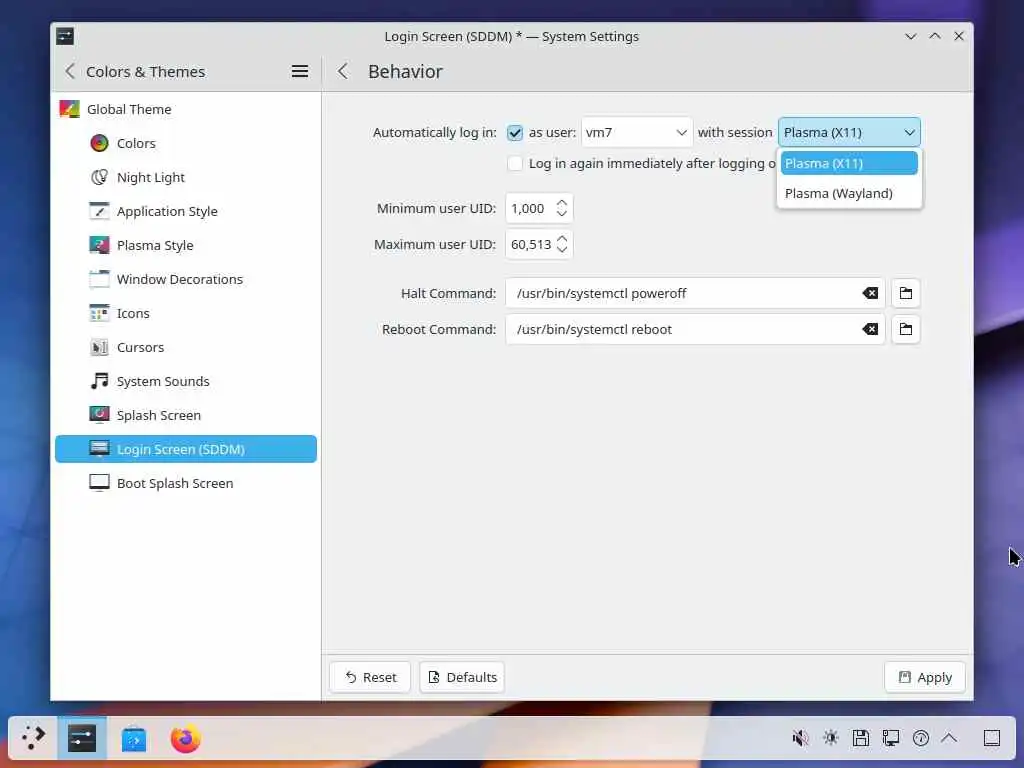
Task: Open the application launcher in the taskbar
Action: (x=33, y=738)
